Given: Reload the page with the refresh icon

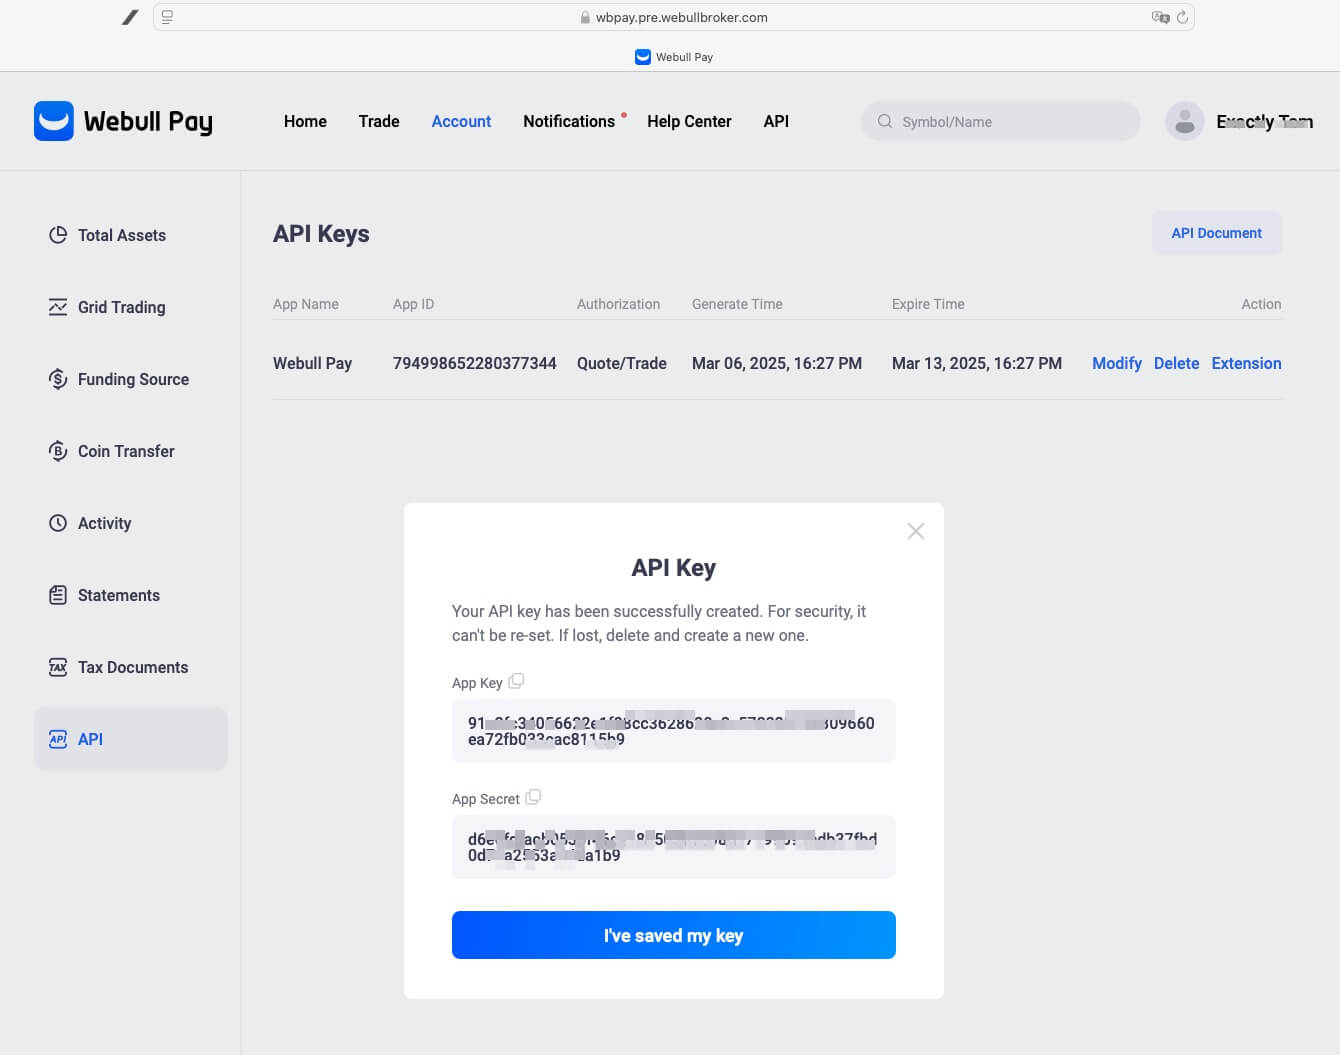Looking at the screenshot, I should [x=1182, y=17].
